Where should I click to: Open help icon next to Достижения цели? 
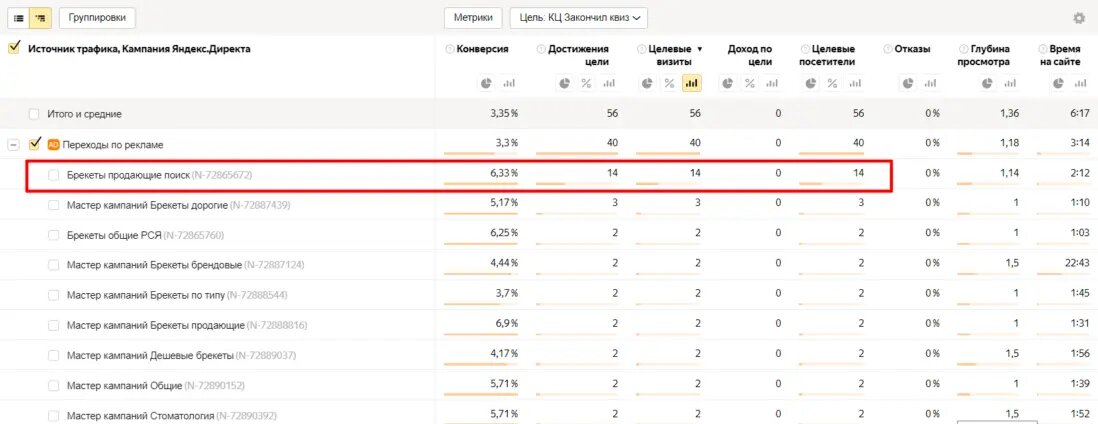pyautogui.click(x=541, y=49)
